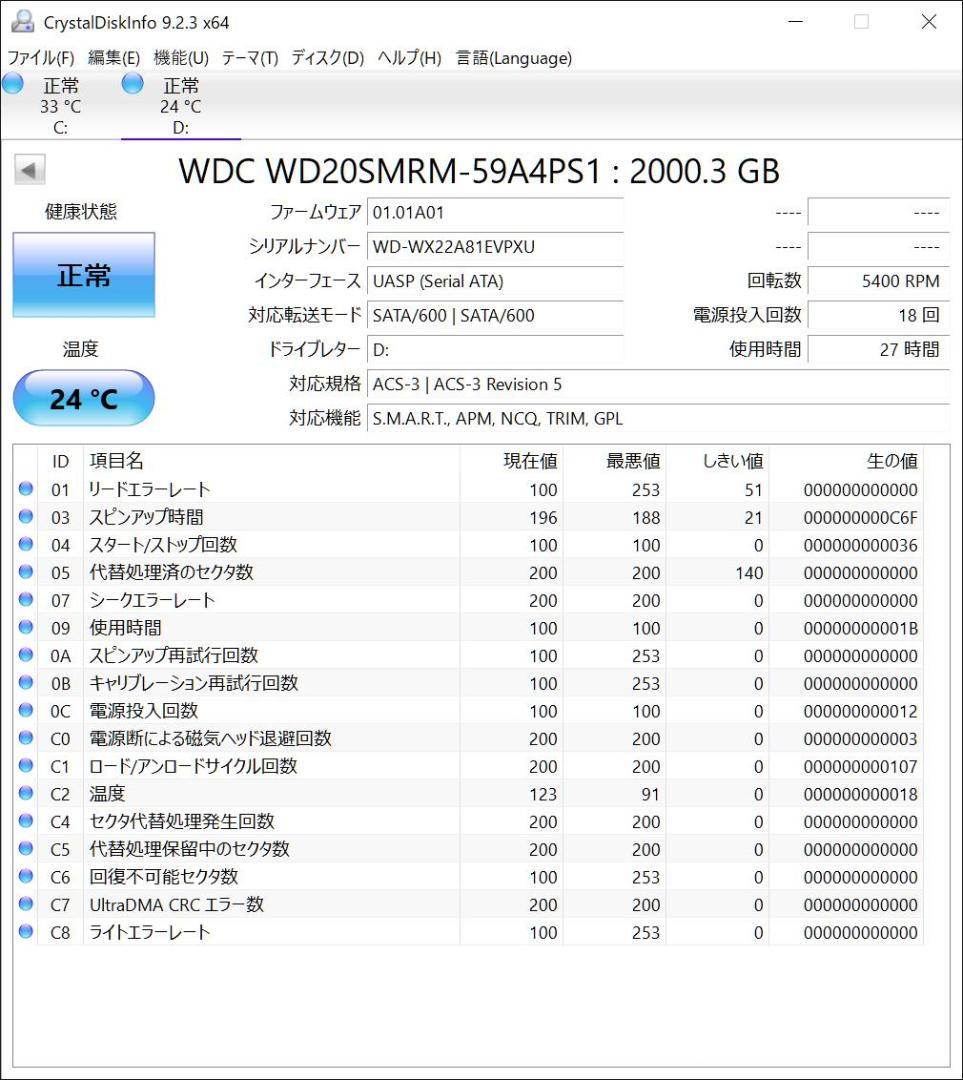
Task: Click raw value 00000000001B
Action: point(860,628)
